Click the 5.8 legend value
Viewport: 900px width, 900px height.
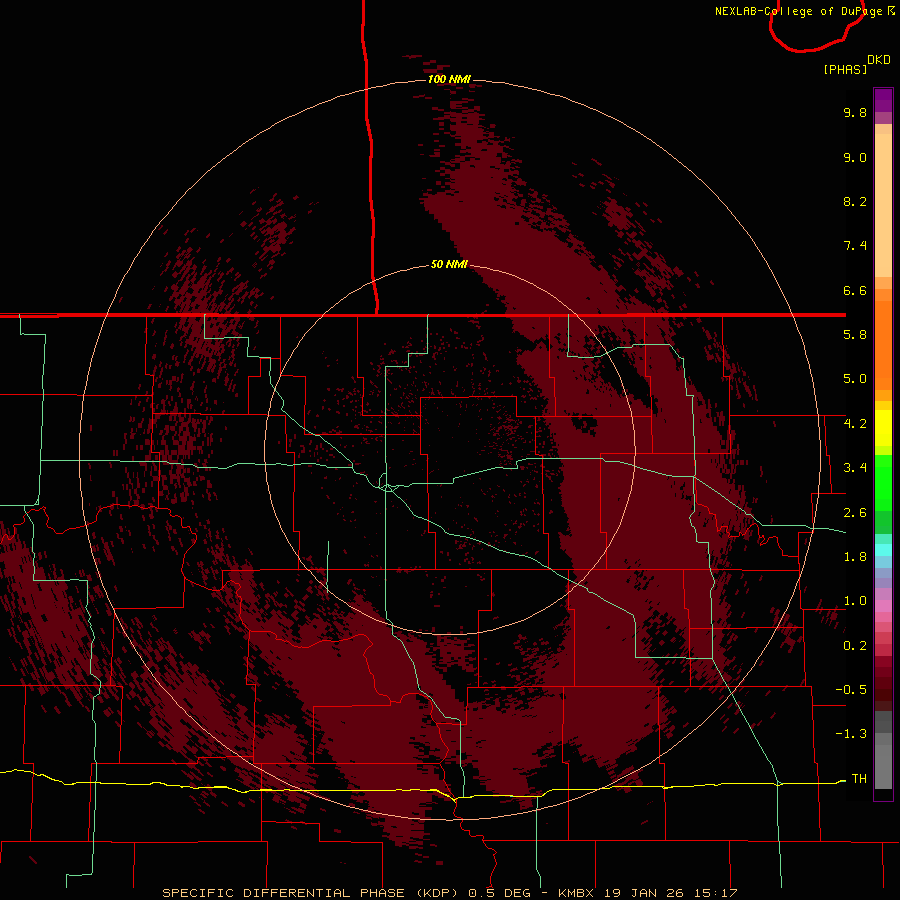[x=855, y=335]
